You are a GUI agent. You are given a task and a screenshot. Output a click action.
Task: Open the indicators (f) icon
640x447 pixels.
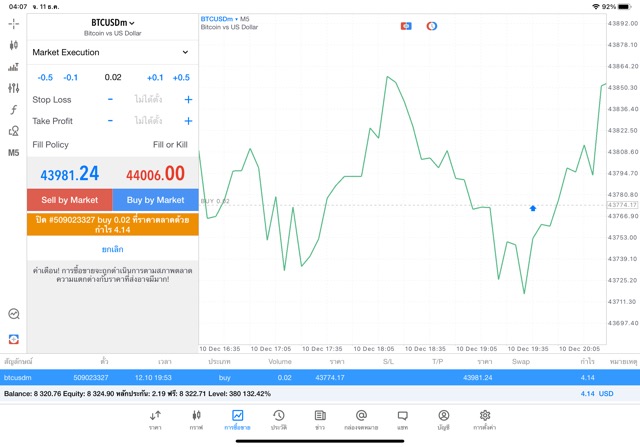coord(13,110)
